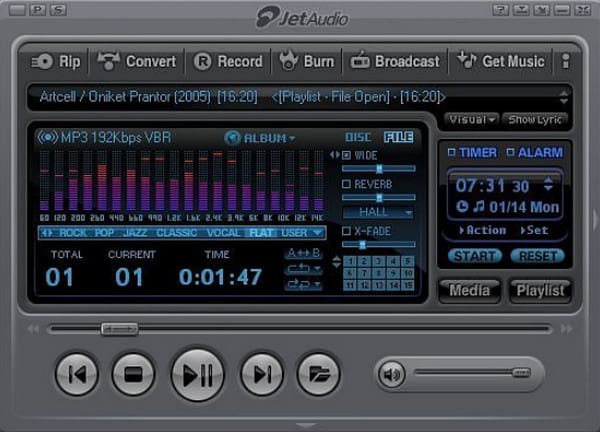Click the track title scroll arrows
The image size is (600, 432).
coord(564,97)
